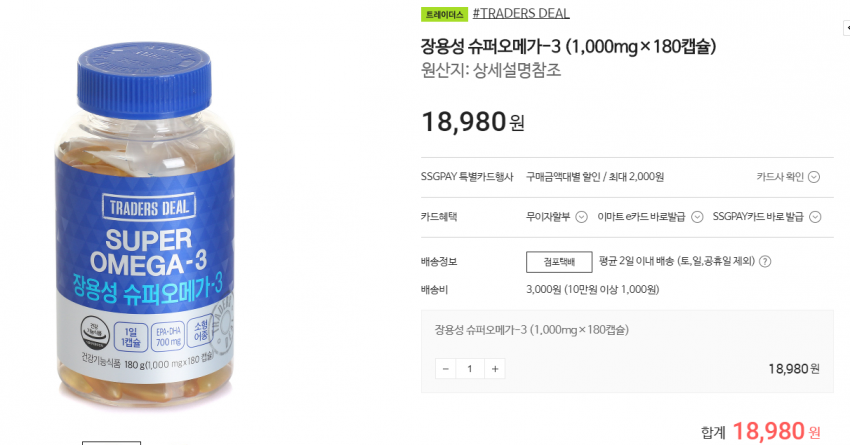Expand the 무이자할부 chevron
Viewport: 850px width, 445px height.
pyautogui.click(x=581, y=217)
